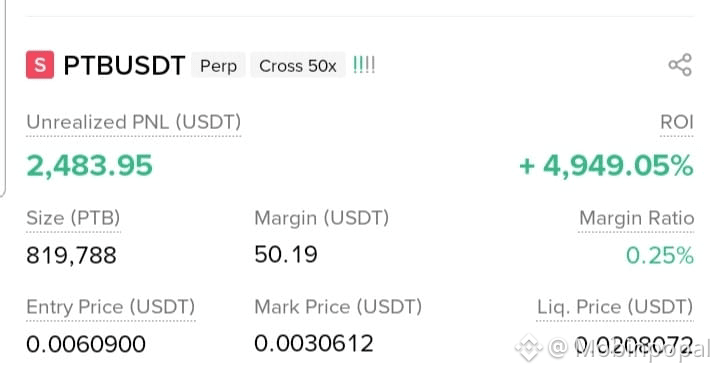Viewport: 718px width, 373px height.
Task: Click the red S short-side badge
Action: [x=40, y=65]
